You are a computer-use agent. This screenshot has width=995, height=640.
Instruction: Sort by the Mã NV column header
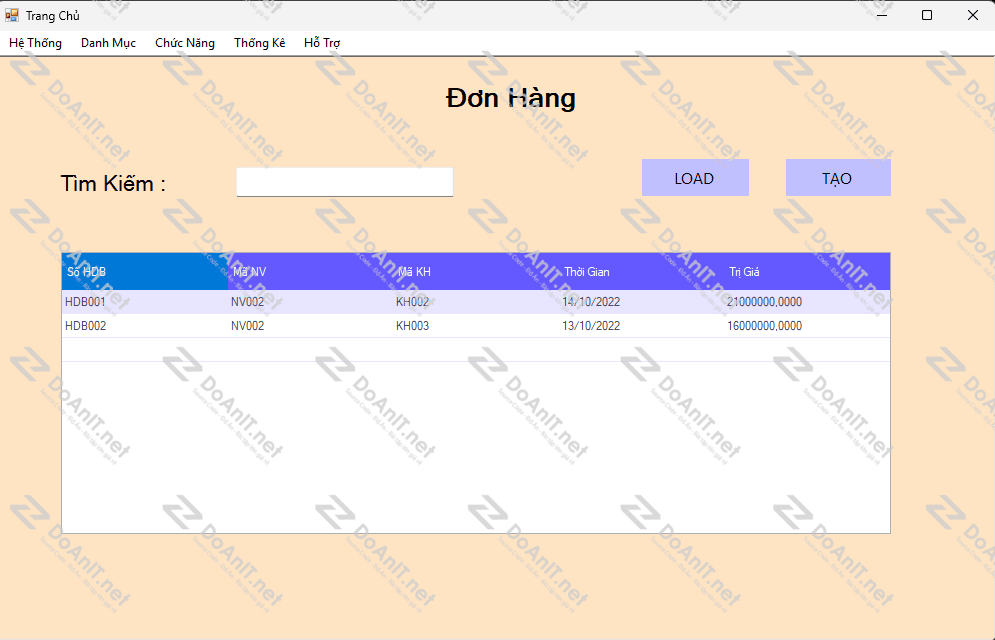310,271
